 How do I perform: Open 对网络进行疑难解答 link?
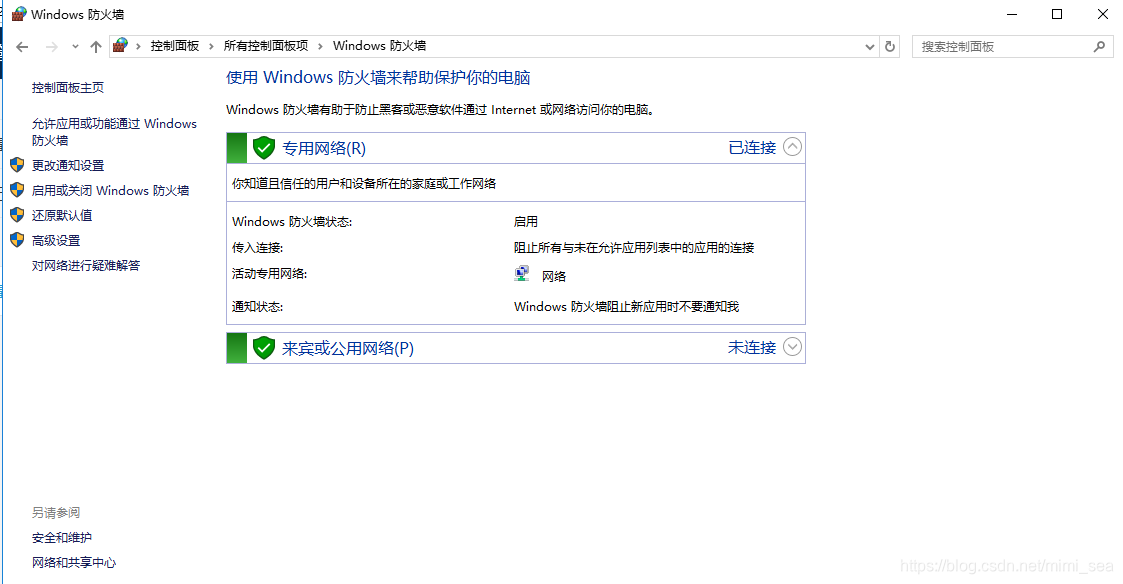click(x=86, y=266)
